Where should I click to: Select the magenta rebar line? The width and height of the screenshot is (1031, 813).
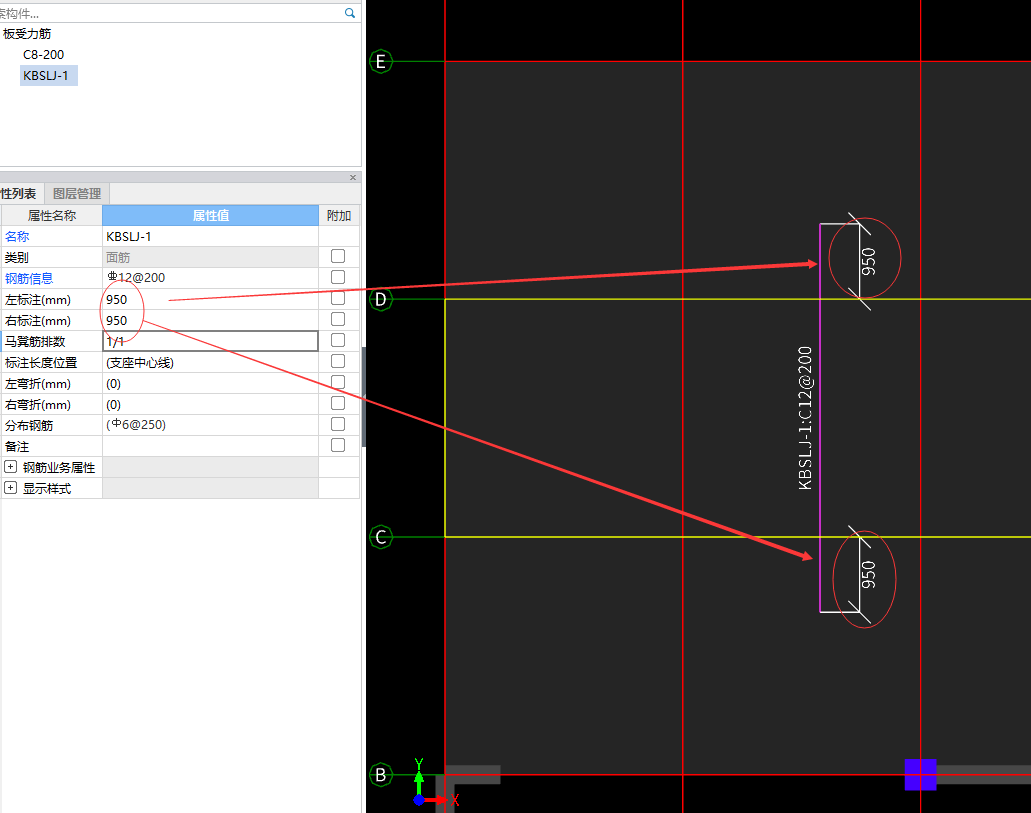820,418
